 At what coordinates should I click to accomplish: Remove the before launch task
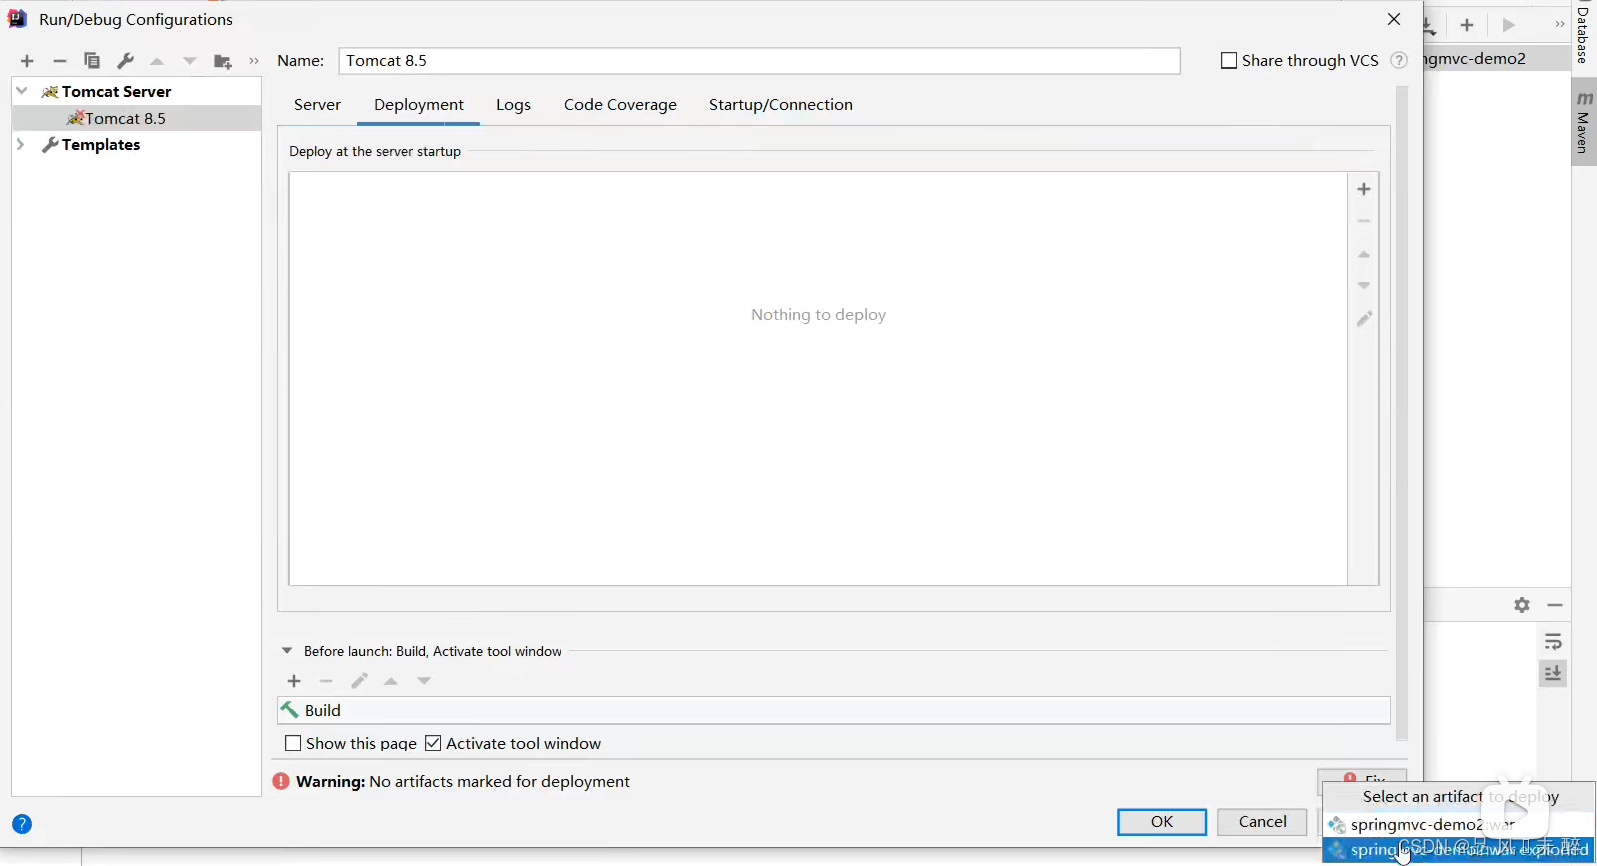click(326, 681)
